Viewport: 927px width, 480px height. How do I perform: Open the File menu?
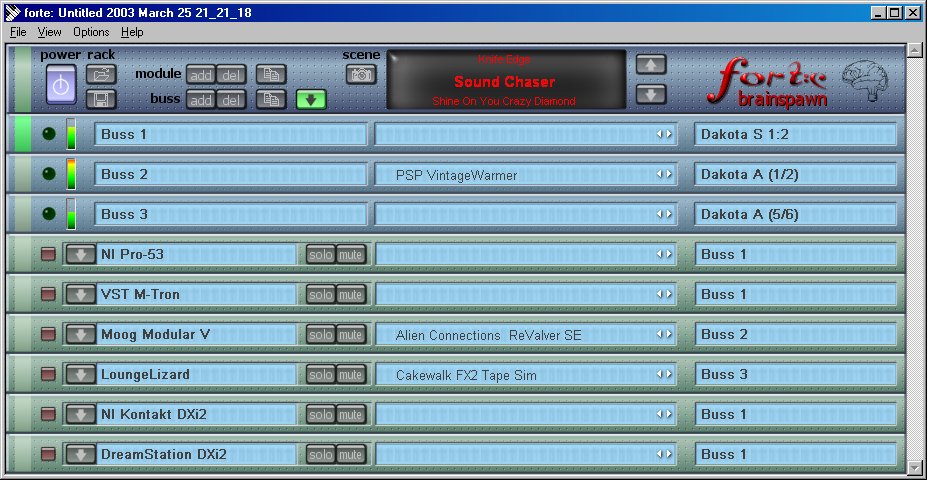18,32
